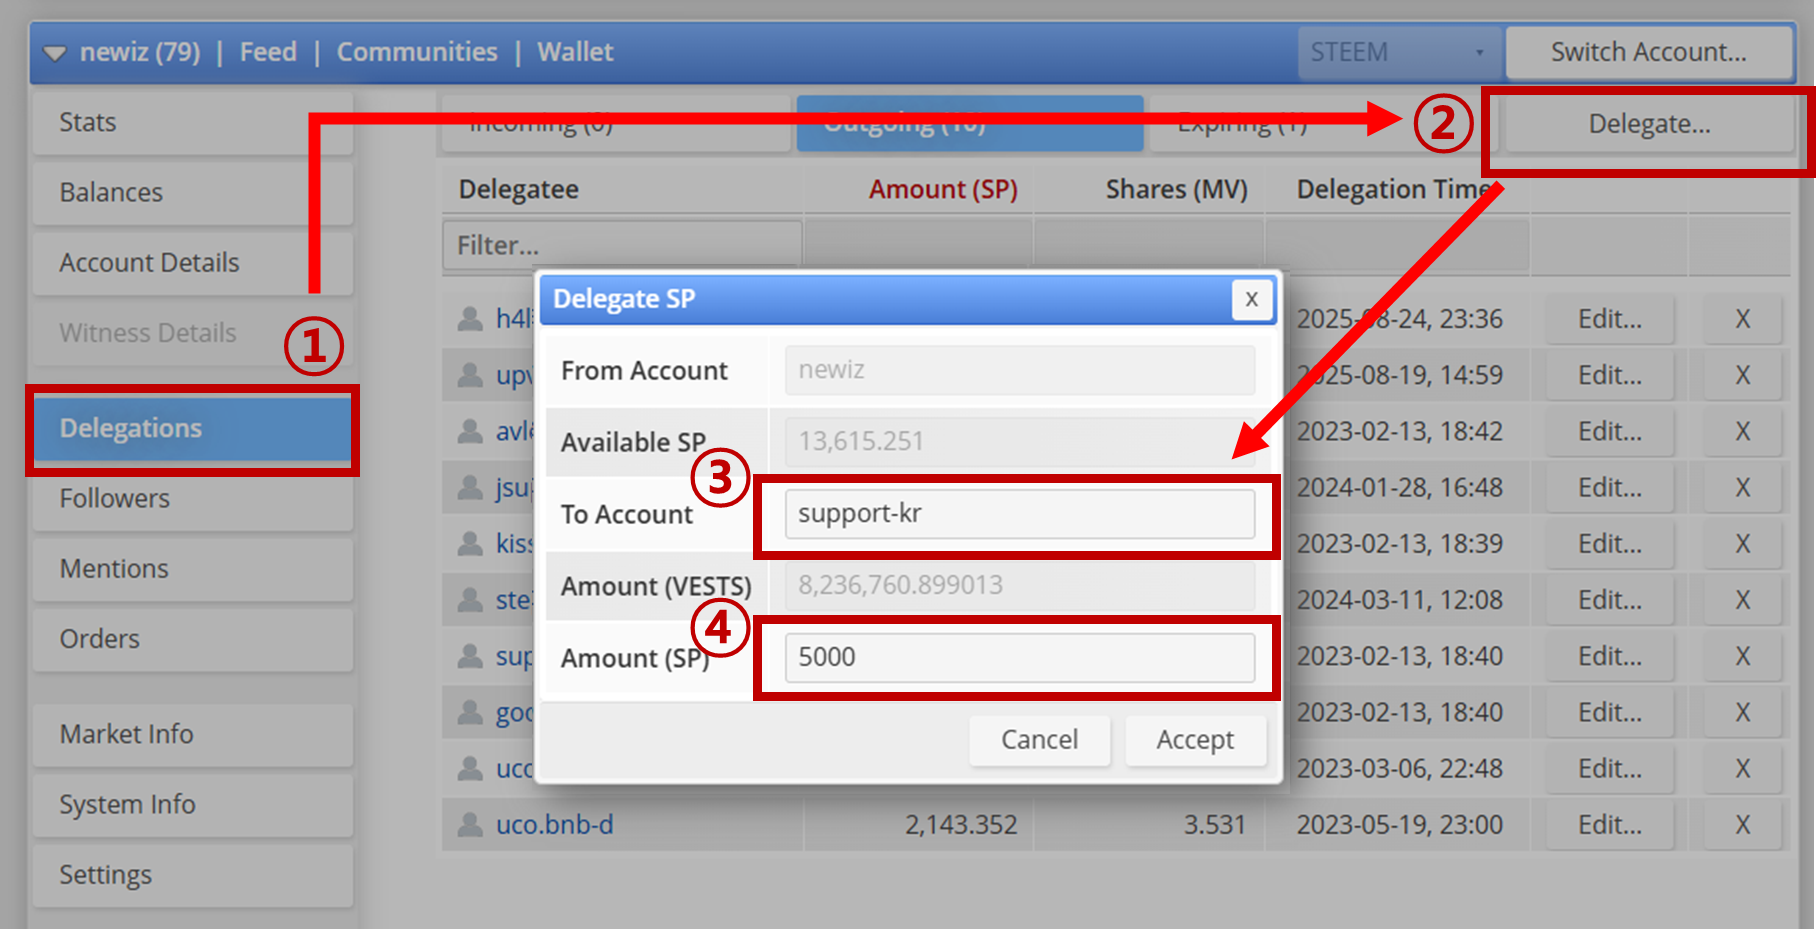Image resolution: width=1816 pixels, height=929 pixels.
Task: Focus the Amount (SP) field
Action: pyautogui.click(x=1020, y=658)
